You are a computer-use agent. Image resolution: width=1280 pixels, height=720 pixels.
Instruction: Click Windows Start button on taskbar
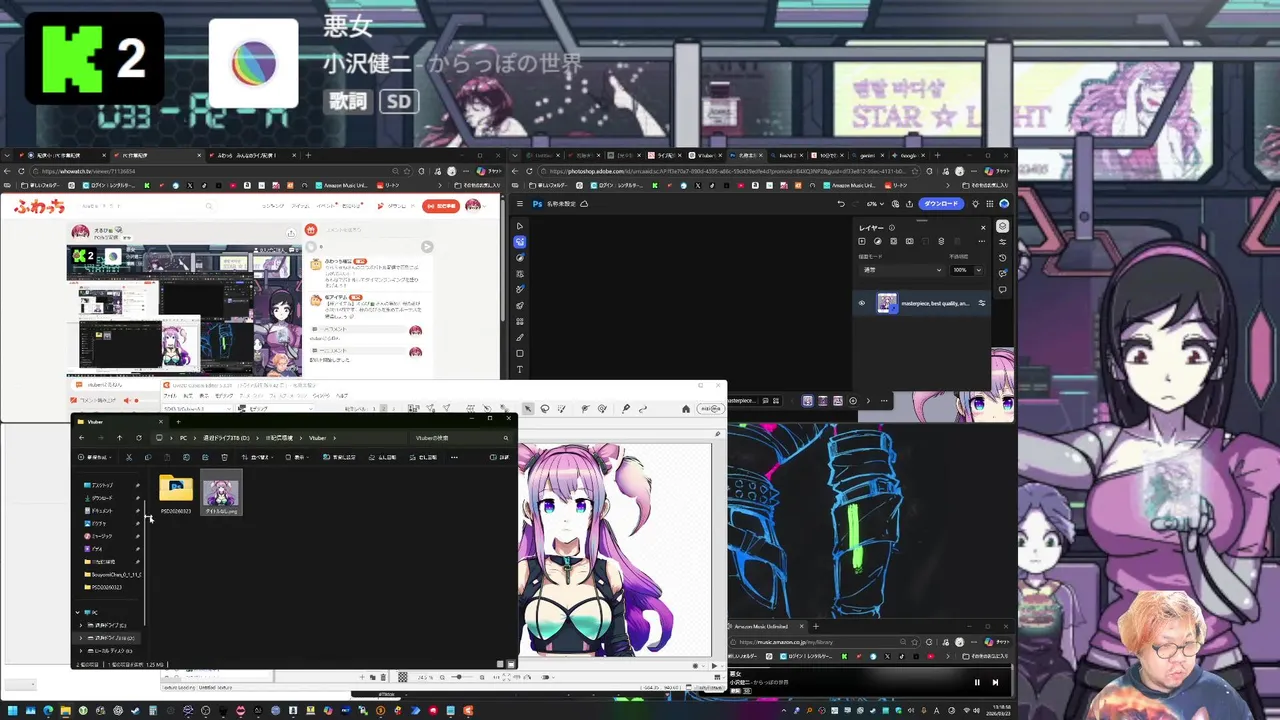(x=12, y=711)
